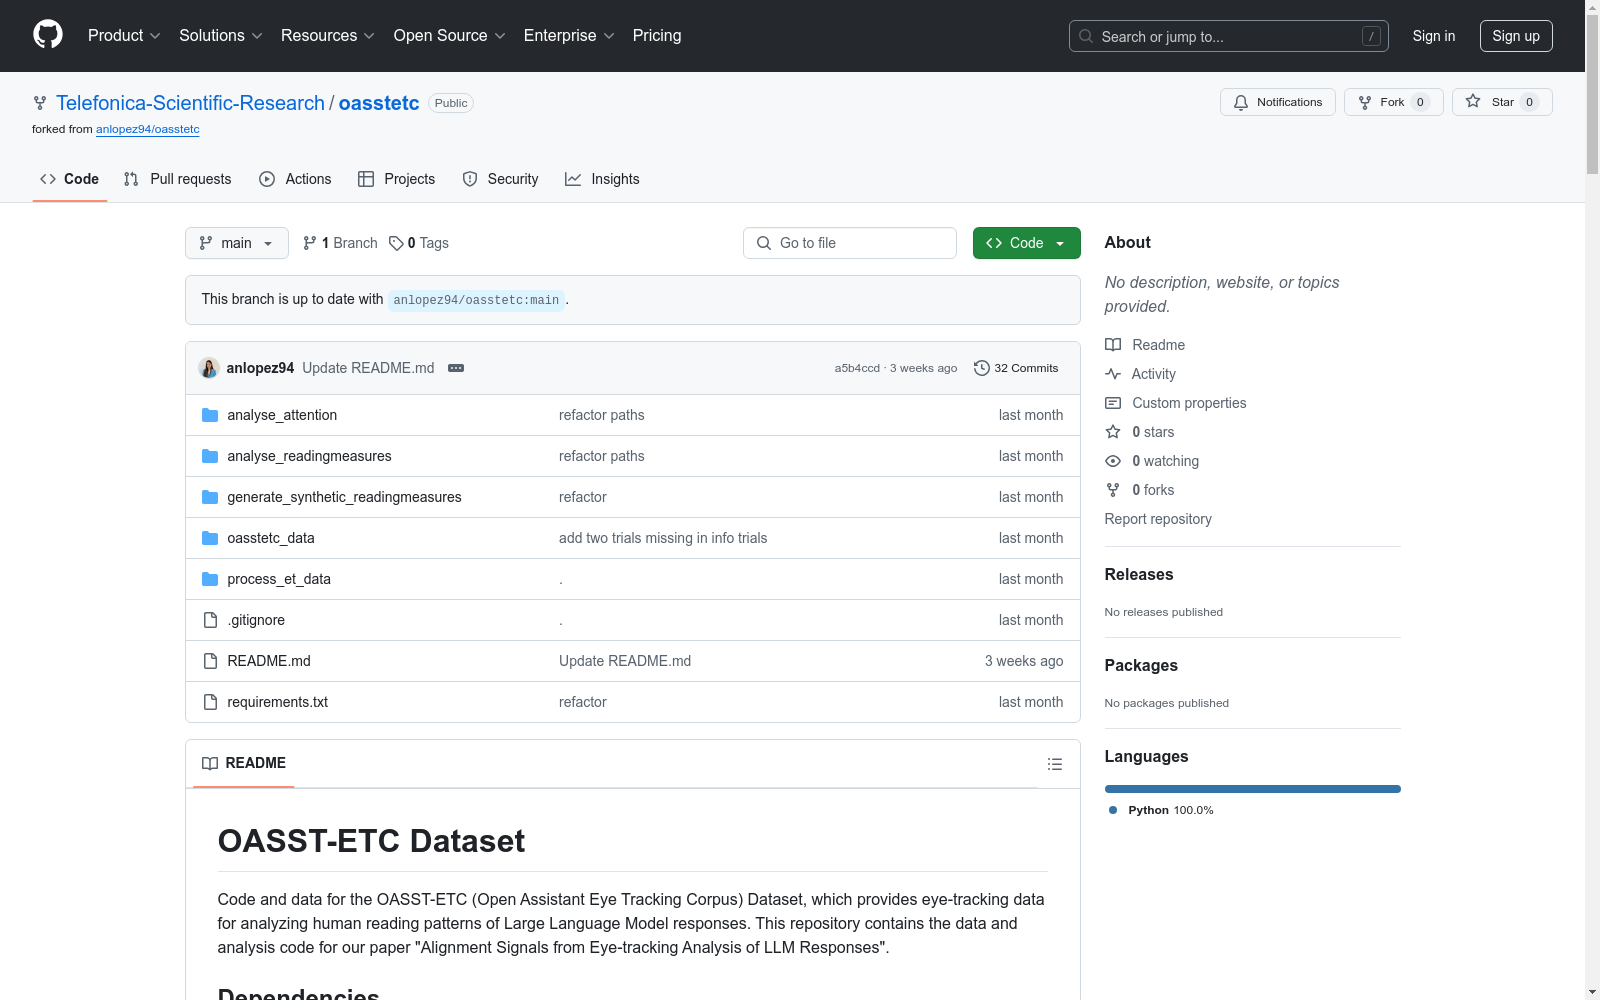Open Telefonica-Scientific-Research organization link
1600x1000 pixels.
click(x=190, y=103)
